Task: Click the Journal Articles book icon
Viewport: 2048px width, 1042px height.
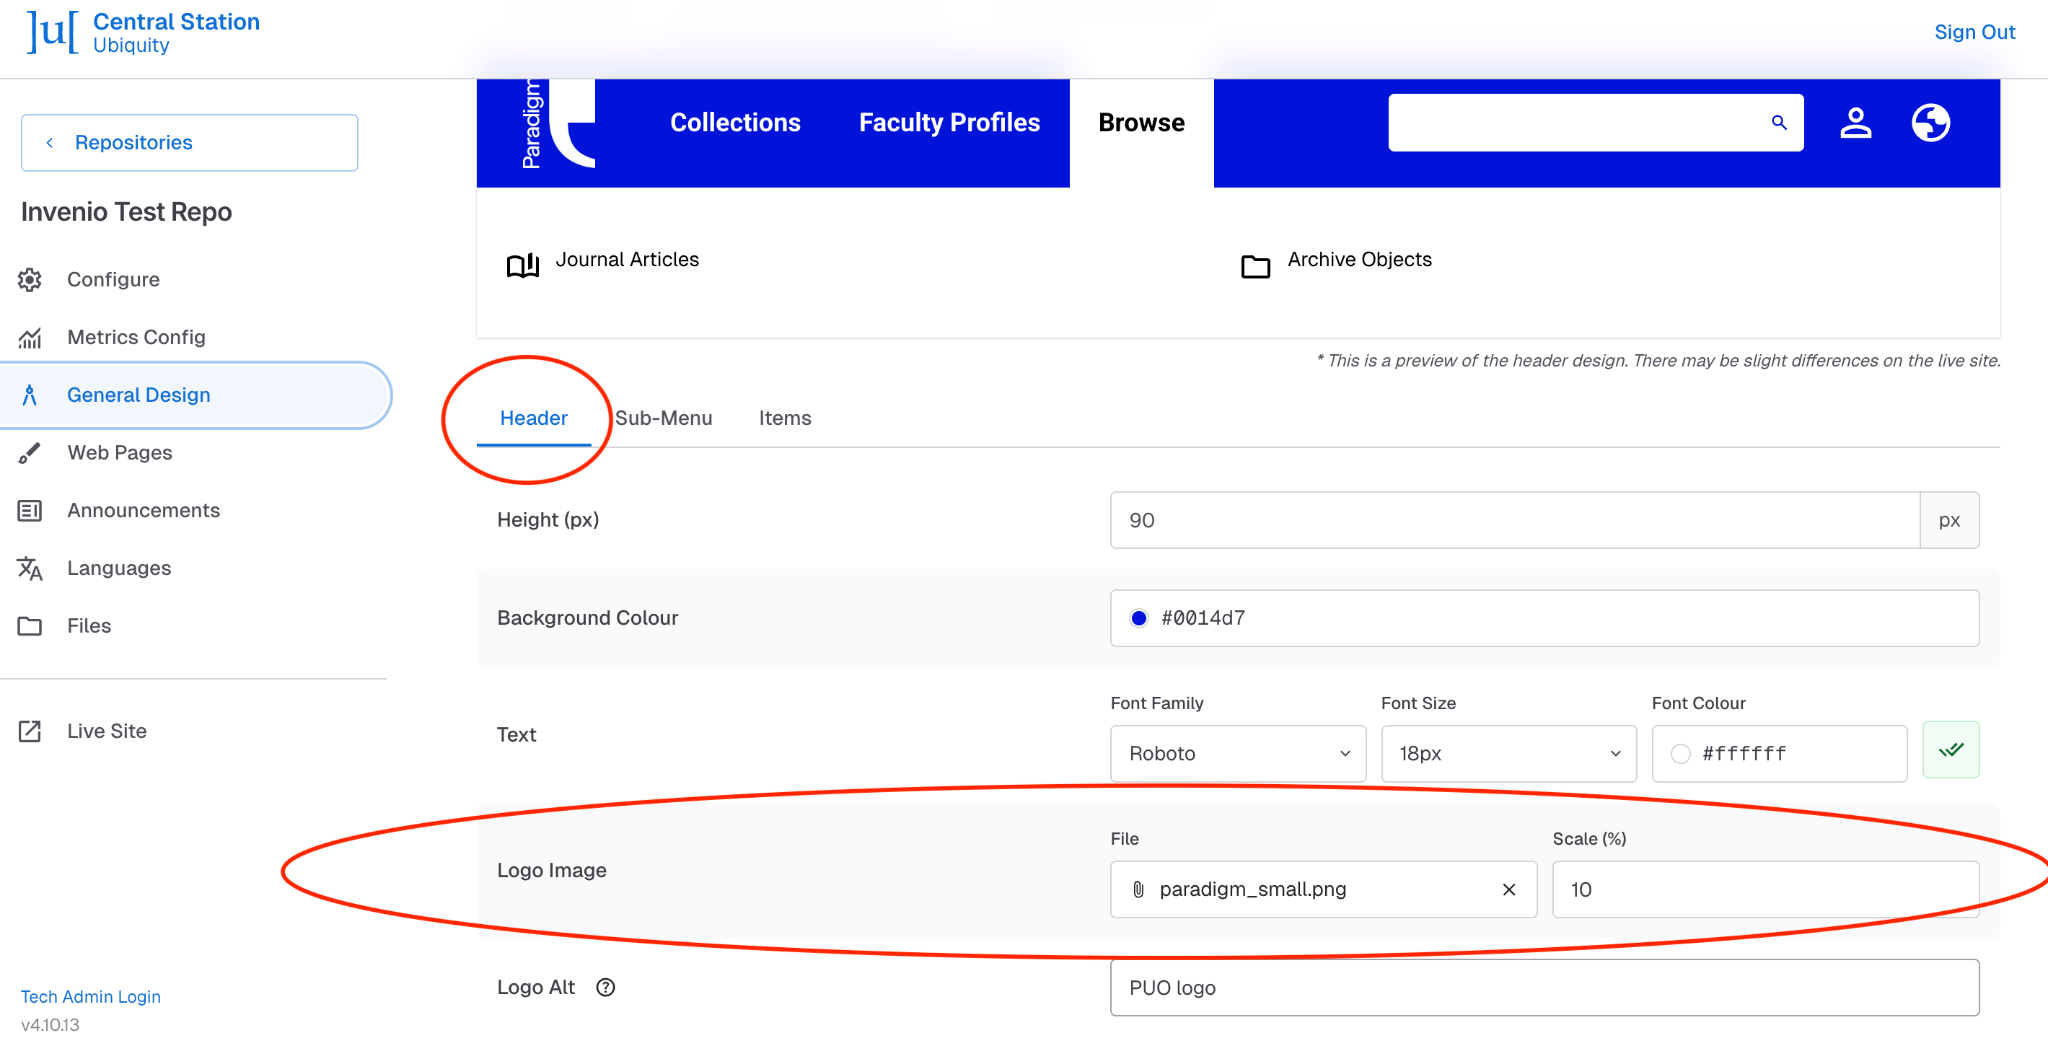Action: [523, 264]
